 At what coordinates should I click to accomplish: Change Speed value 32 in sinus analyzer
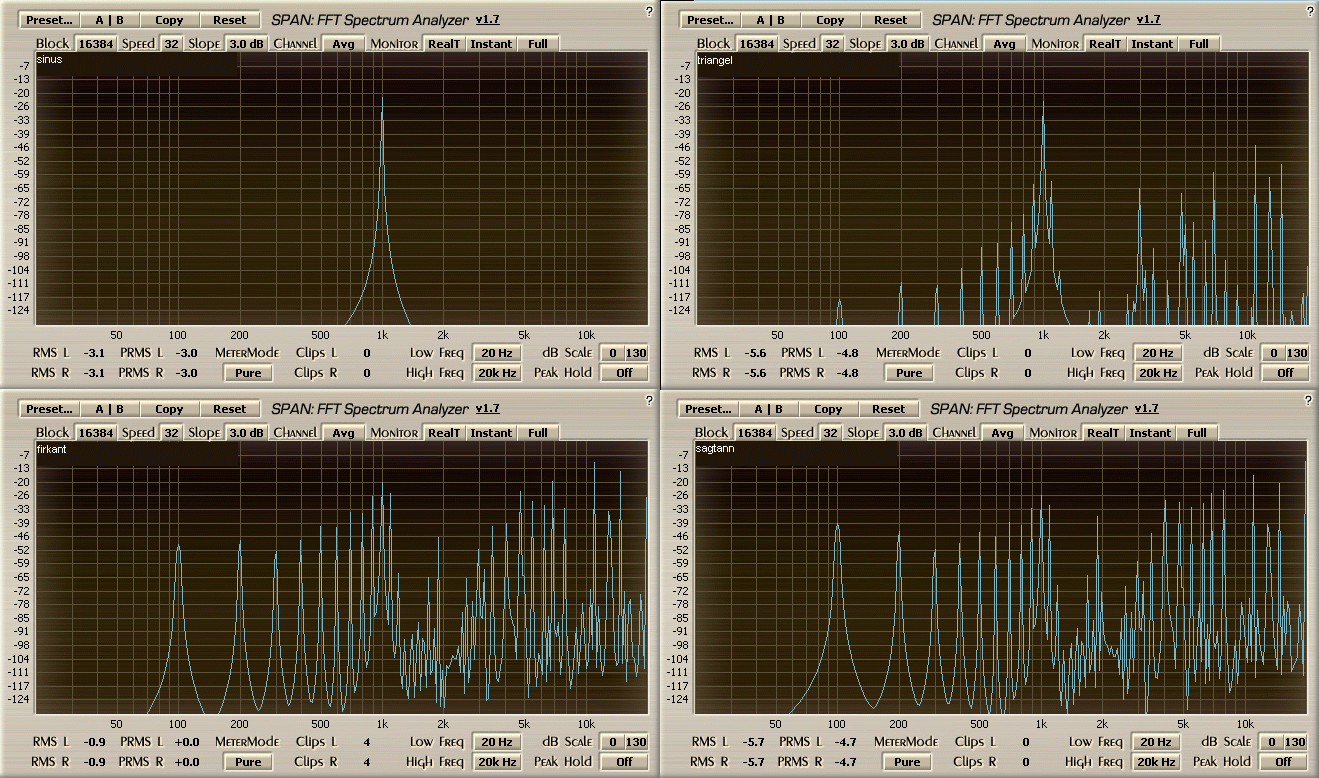(x=171, y=44)
